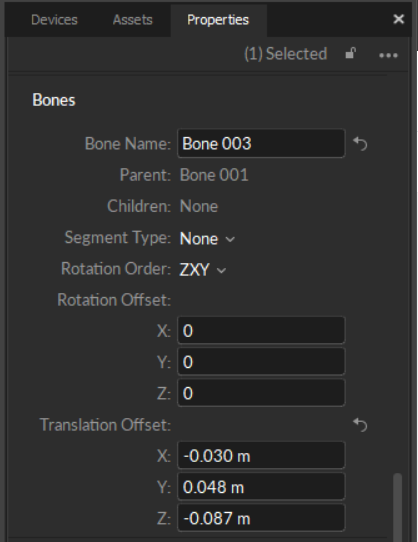Click the (1) Selected label
Viewport: 418px width, 542px height.
click(286, 54)
